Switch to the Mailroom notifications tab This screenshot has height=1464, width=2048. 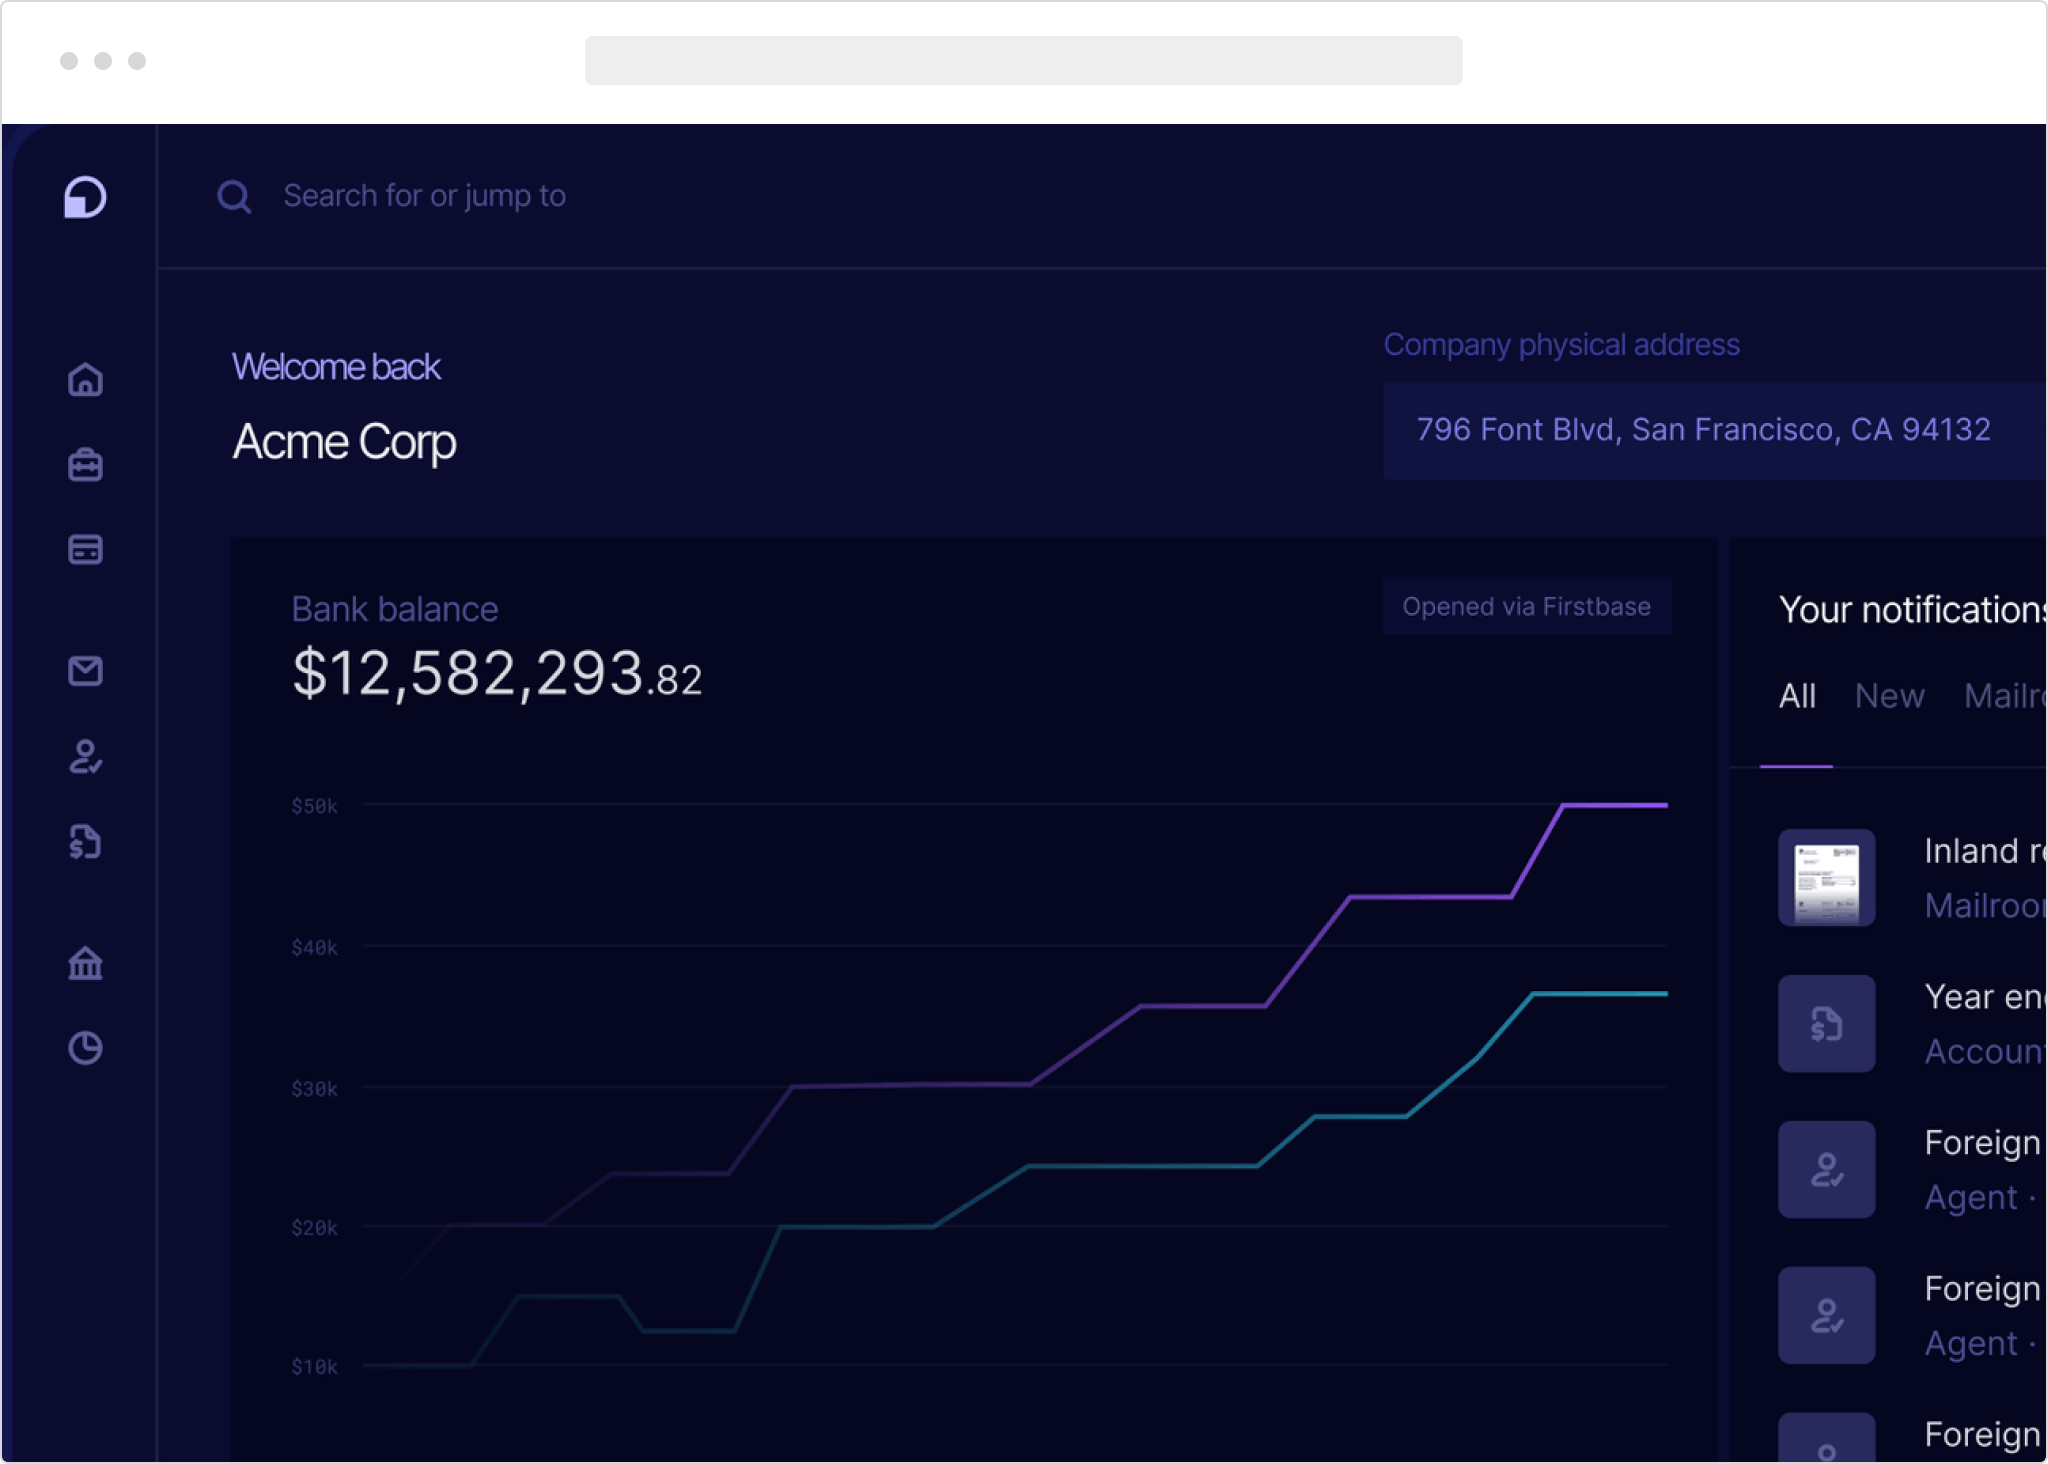coord(2005,696)
